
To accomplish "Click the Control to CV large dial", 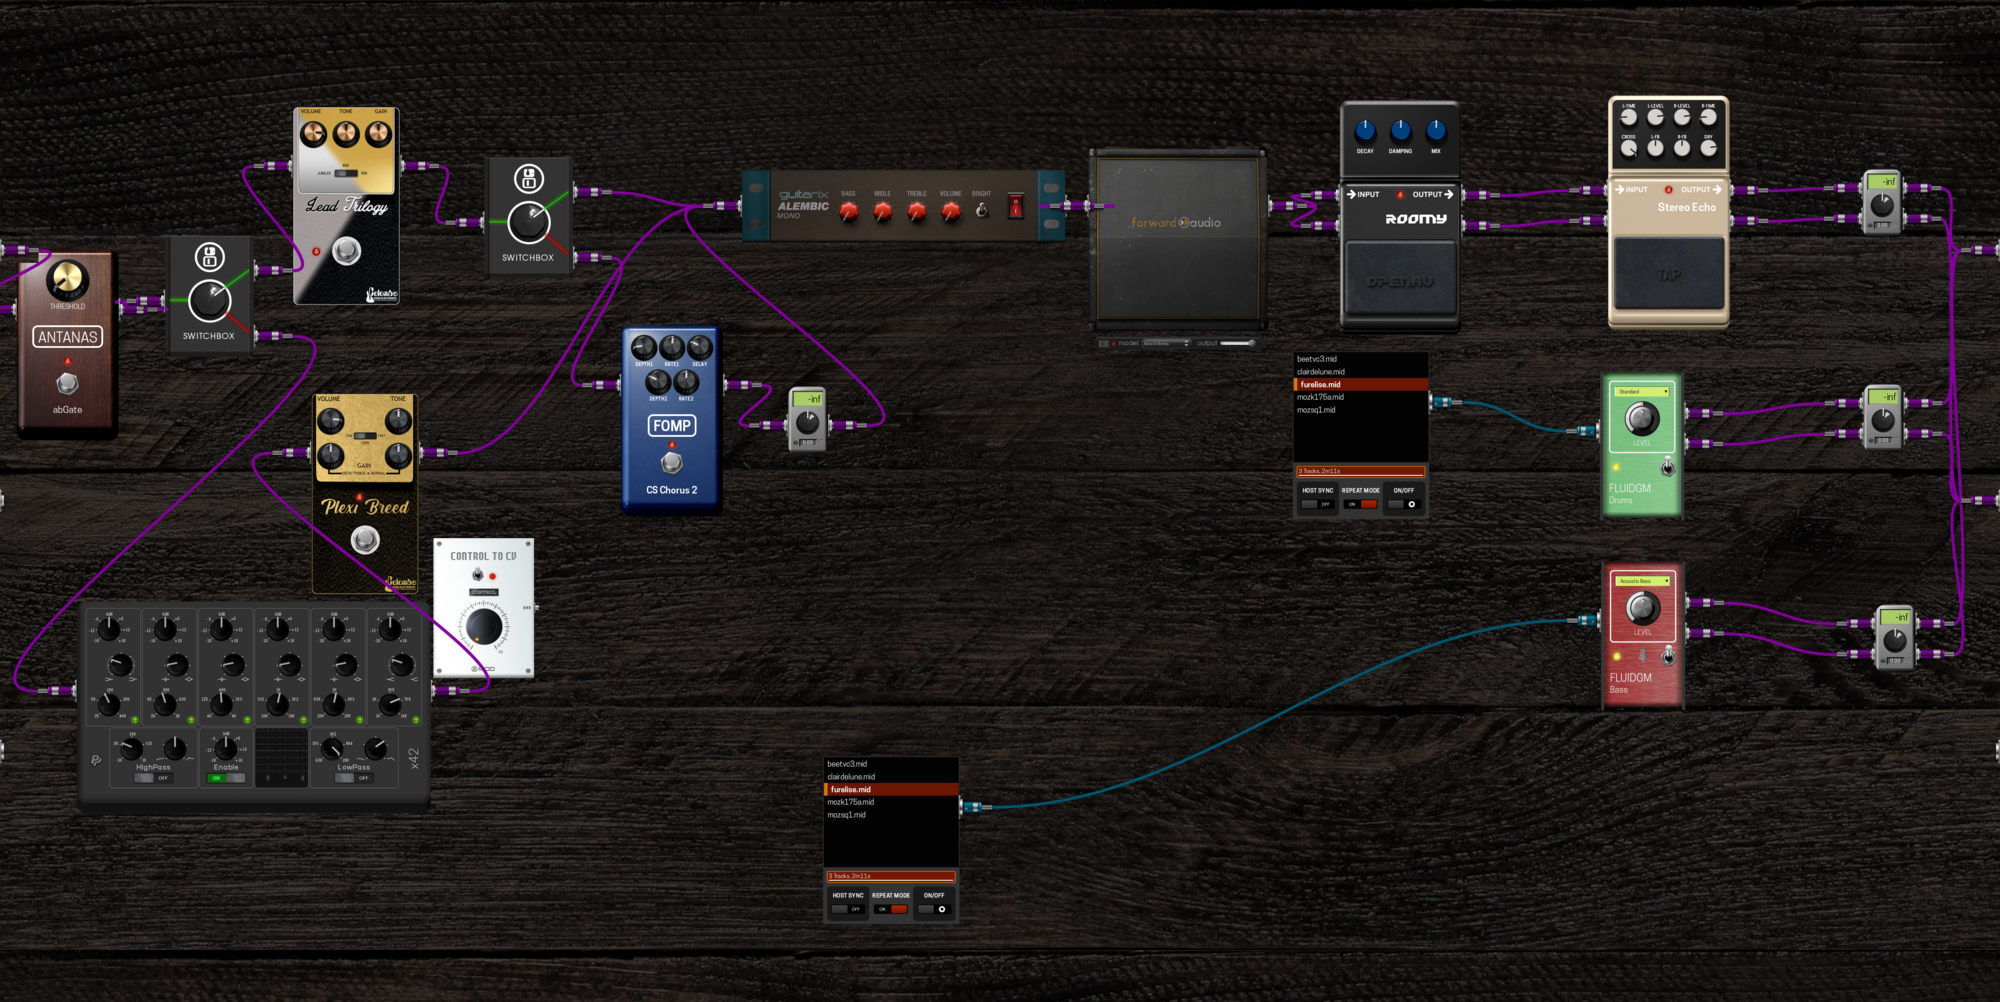I will [484, 626].
